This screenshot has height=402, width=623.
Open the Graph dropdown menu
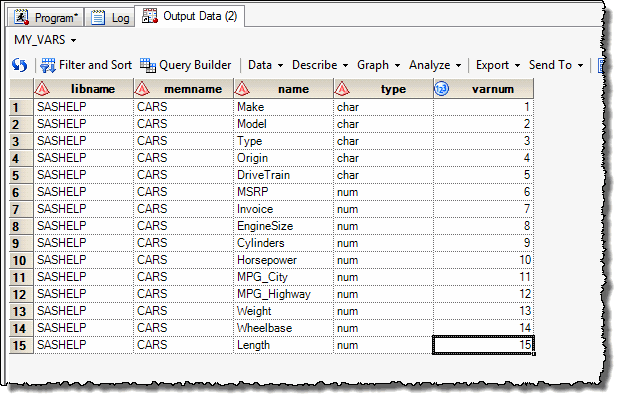tap(378, 65)
